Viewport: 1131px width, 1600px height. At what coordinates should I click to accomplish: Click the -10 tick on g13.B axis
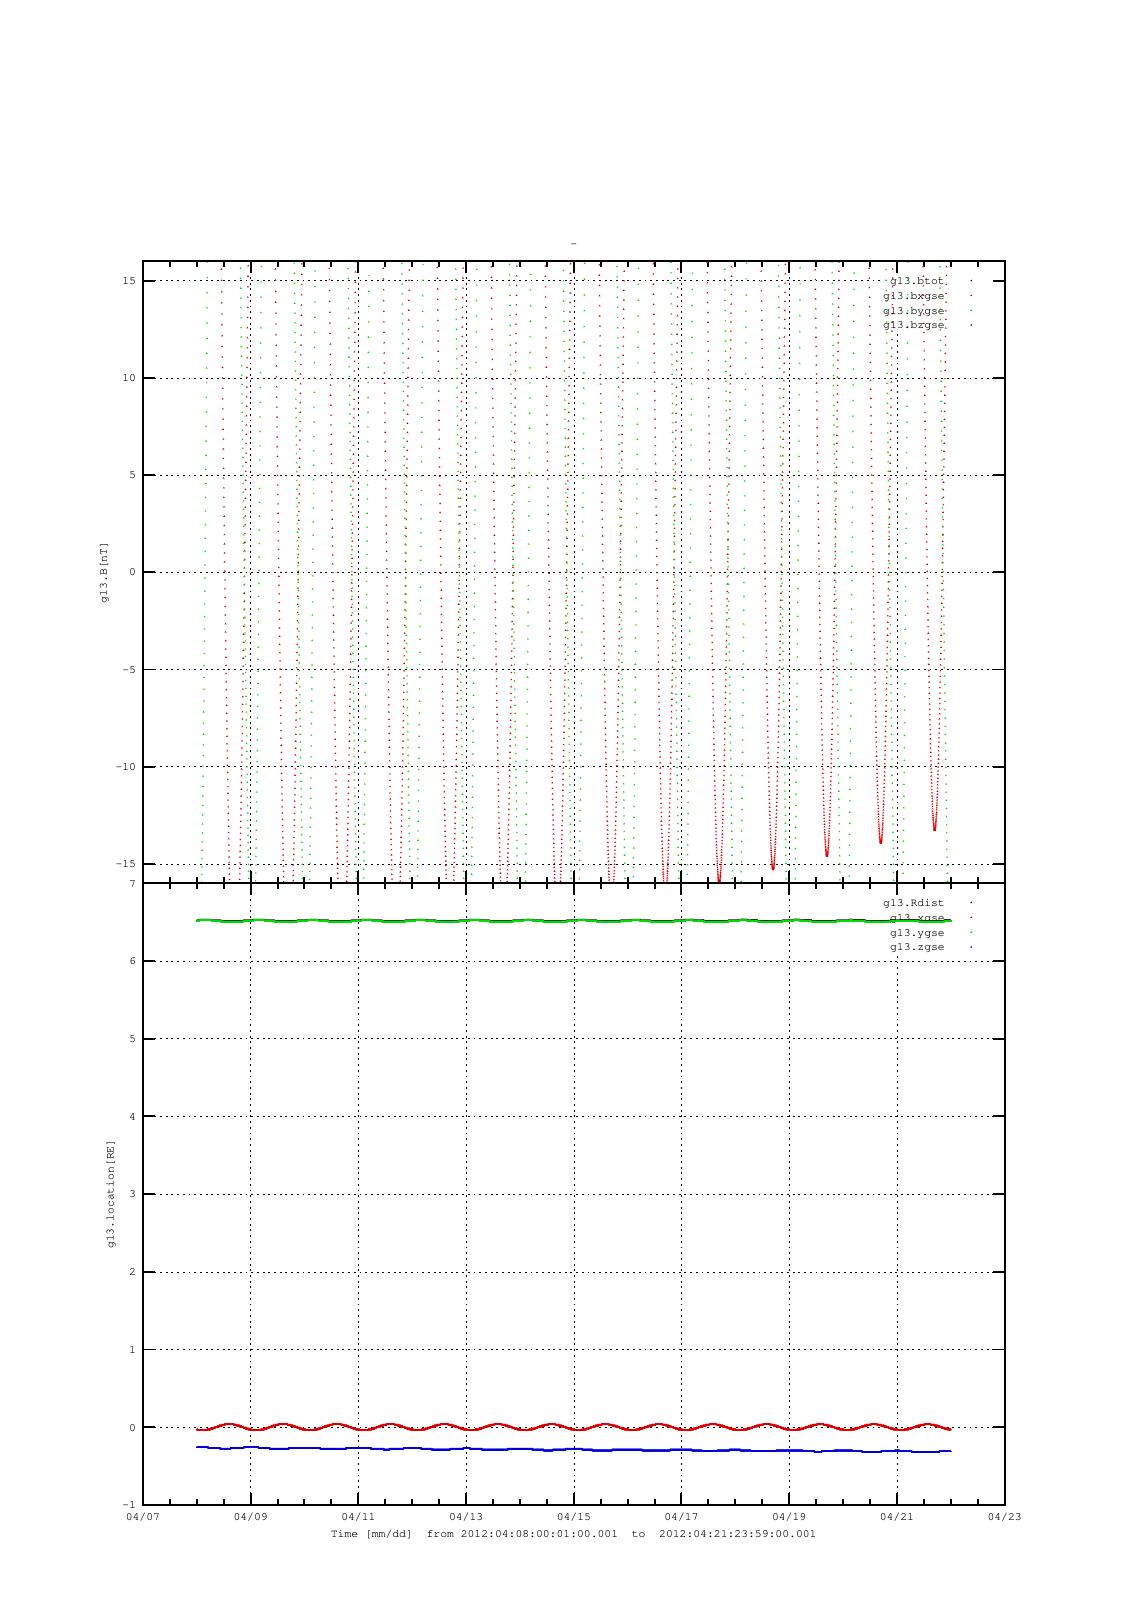pyautogui.click(x=125, y=767)
